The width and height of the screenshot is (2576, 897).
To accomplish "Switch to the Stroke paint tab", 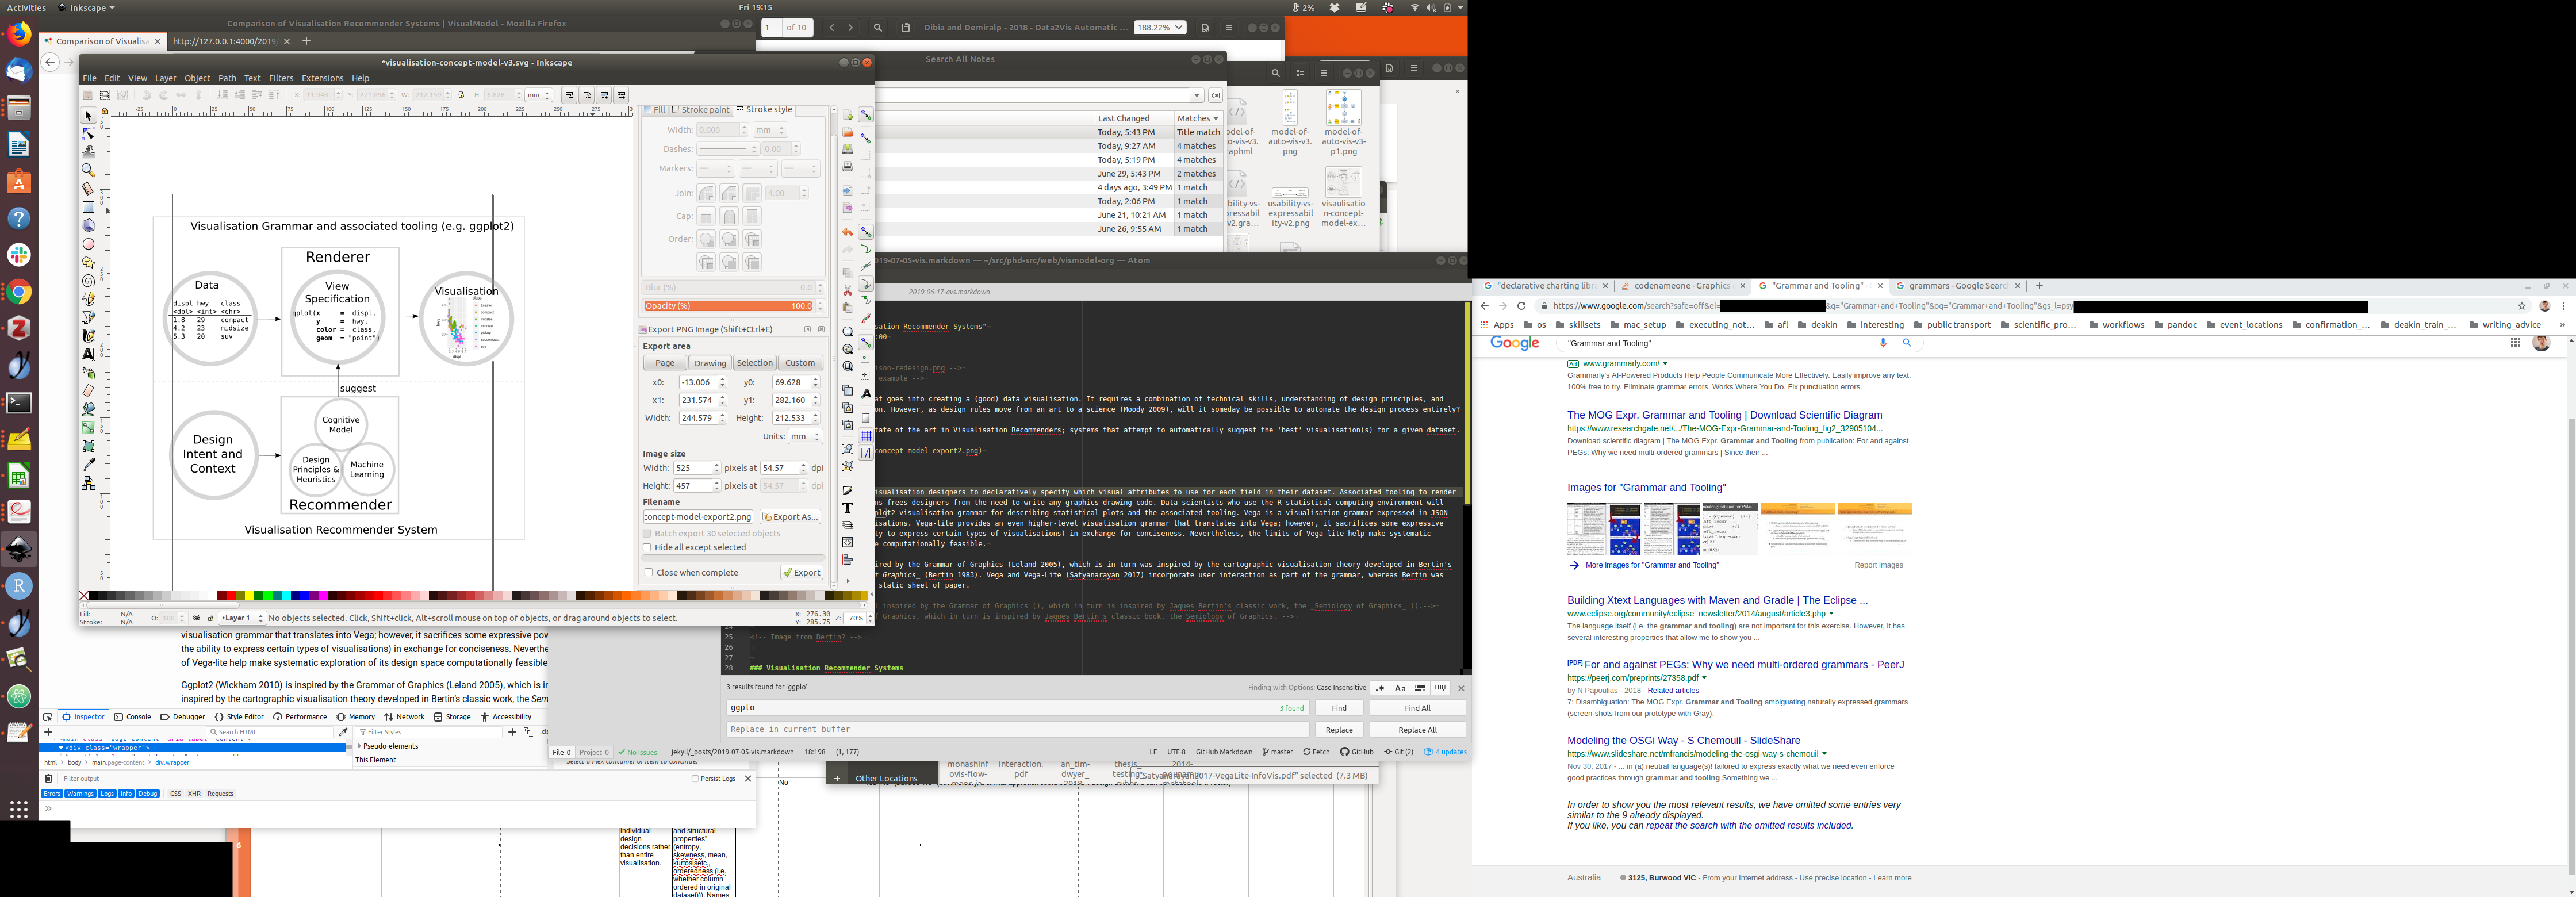I will (x=701, y=110).
